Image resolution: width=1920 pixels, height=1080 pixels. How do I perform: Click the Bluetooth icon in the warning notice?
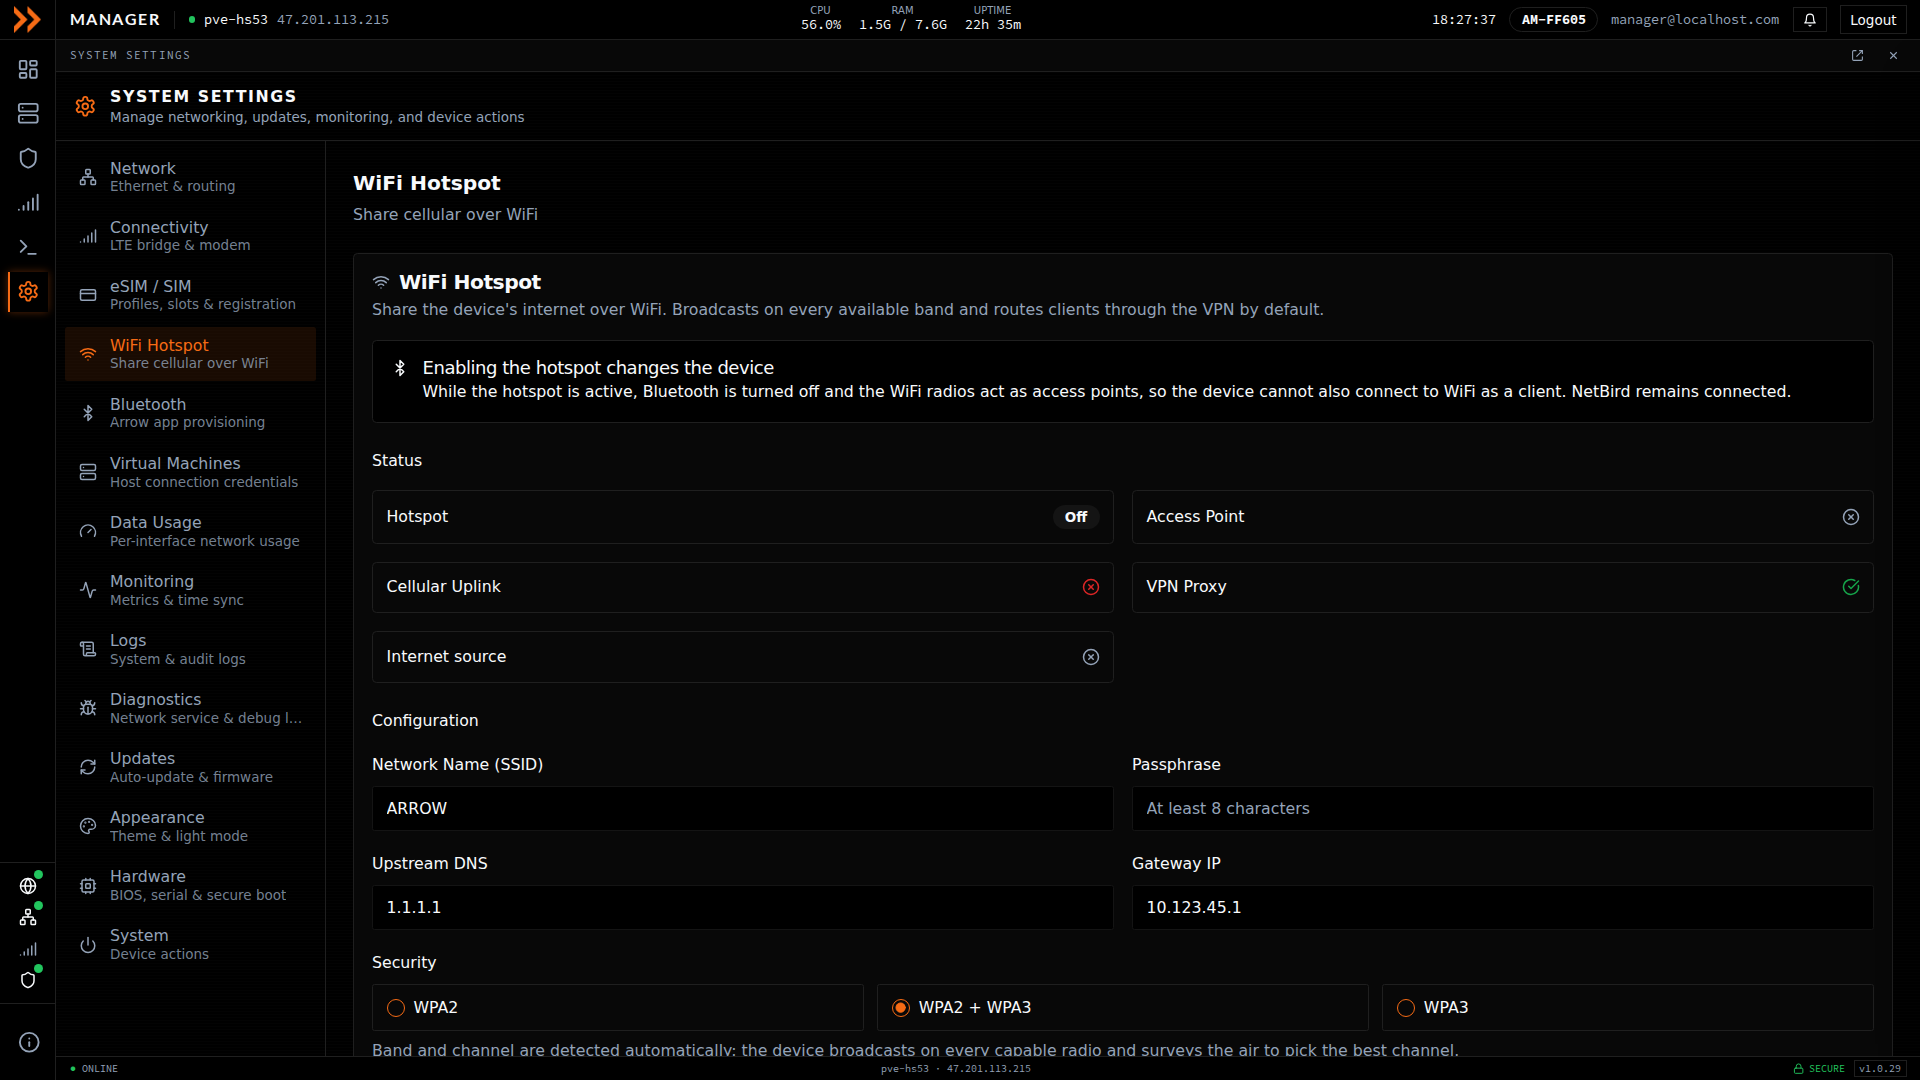400,368
